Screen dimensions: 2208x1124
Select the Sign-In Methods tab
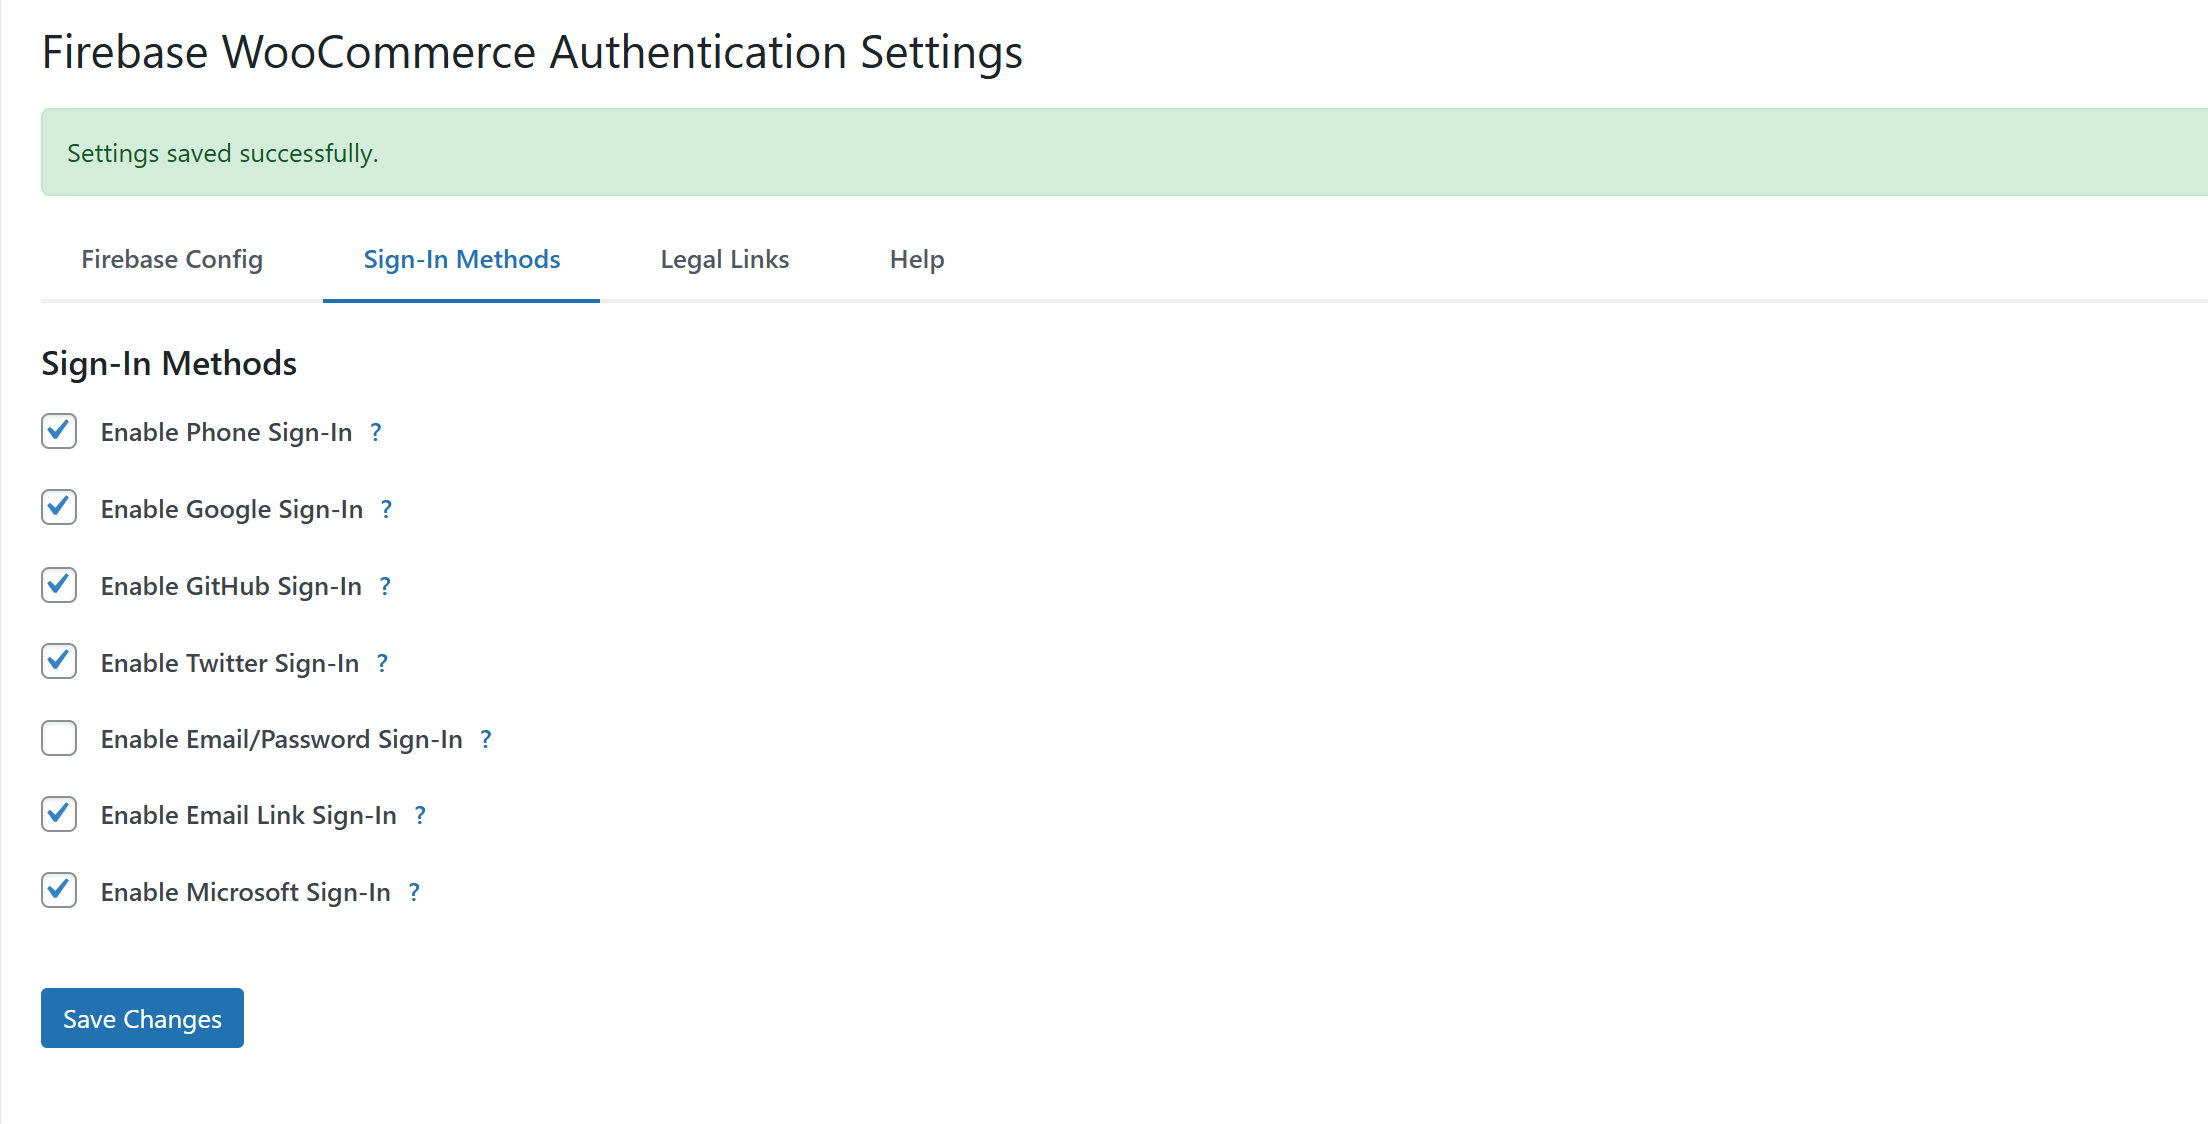pyautogui.click(x=461, y=259)
